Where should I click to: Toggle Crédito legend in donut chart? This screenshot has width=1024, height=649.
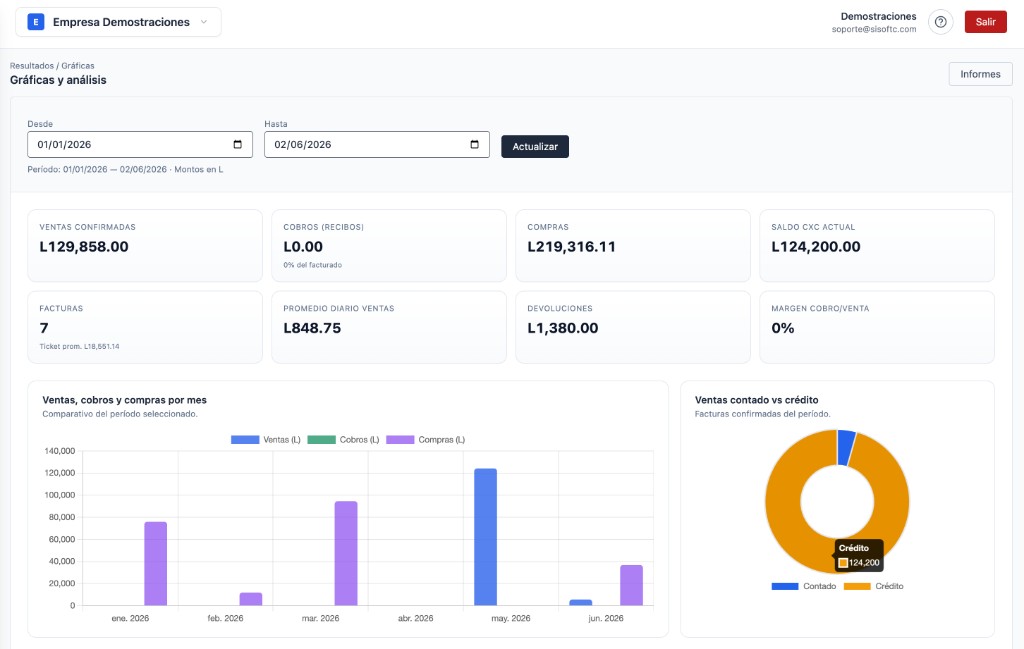(x=874, y=586)
